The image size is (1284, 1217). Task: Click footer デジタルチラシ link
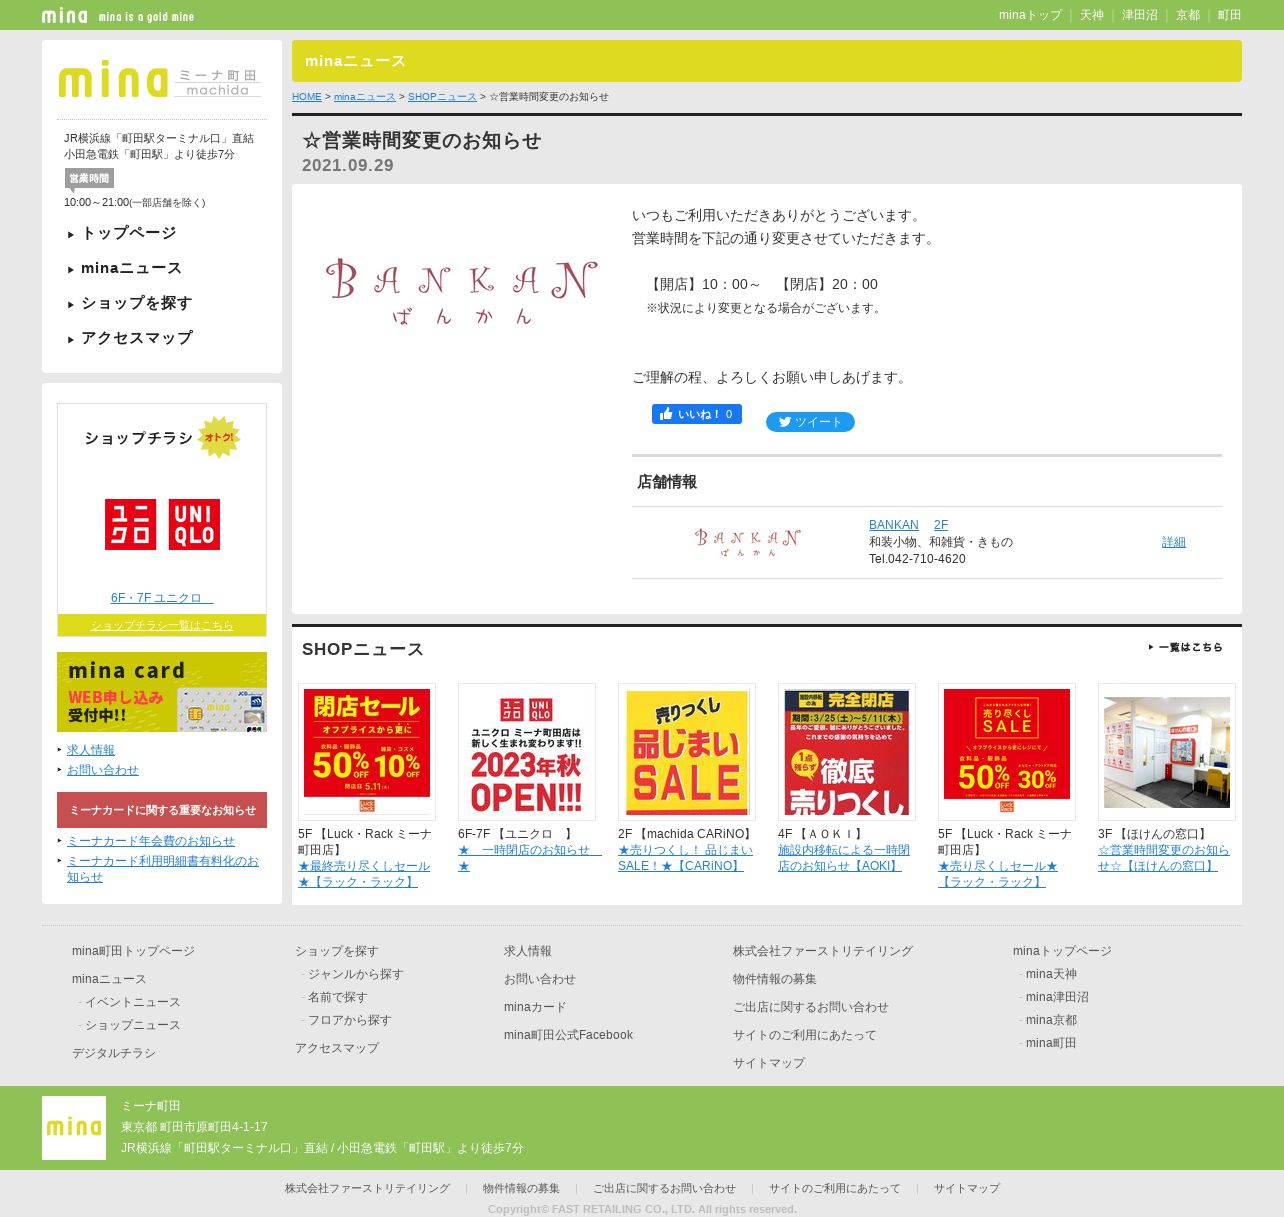[114, 1053]
